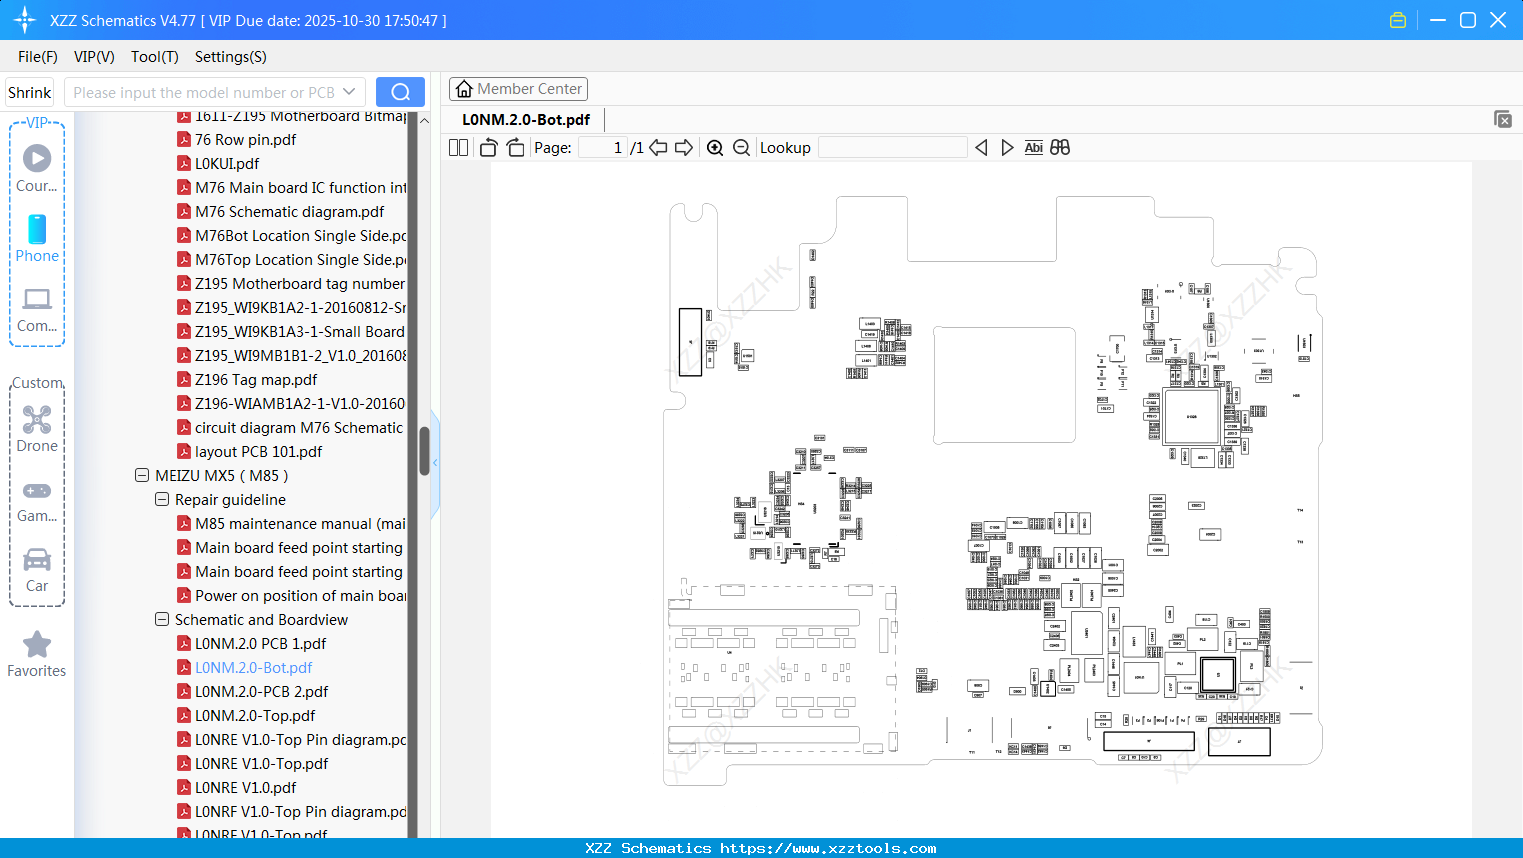
Task: Open the model number dropdown arrow
Action: click(349, 92)
